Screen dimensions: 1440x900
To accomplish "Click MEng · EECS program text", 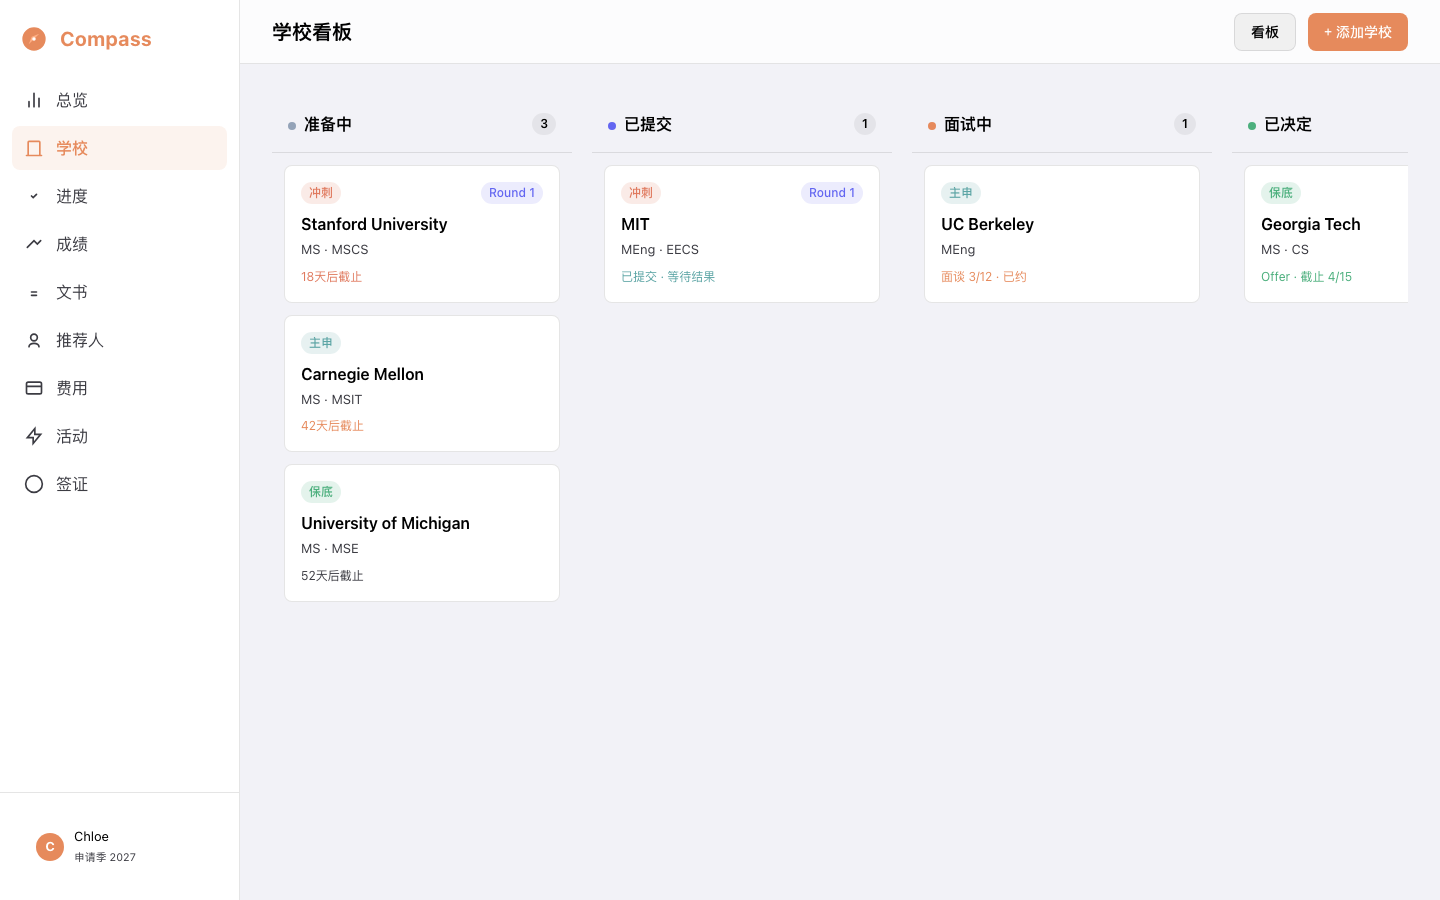I will coord(660,250).
